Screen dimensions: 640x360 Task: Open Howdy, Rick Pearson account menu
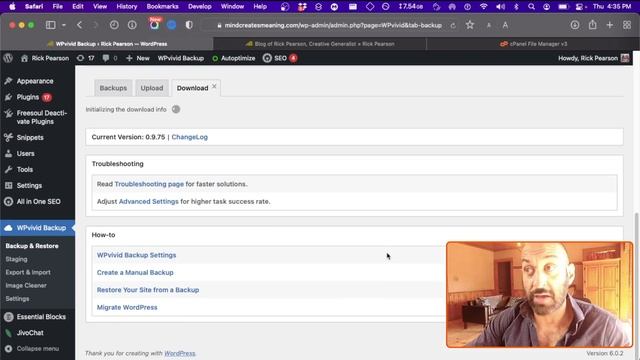tap(593, 58)
